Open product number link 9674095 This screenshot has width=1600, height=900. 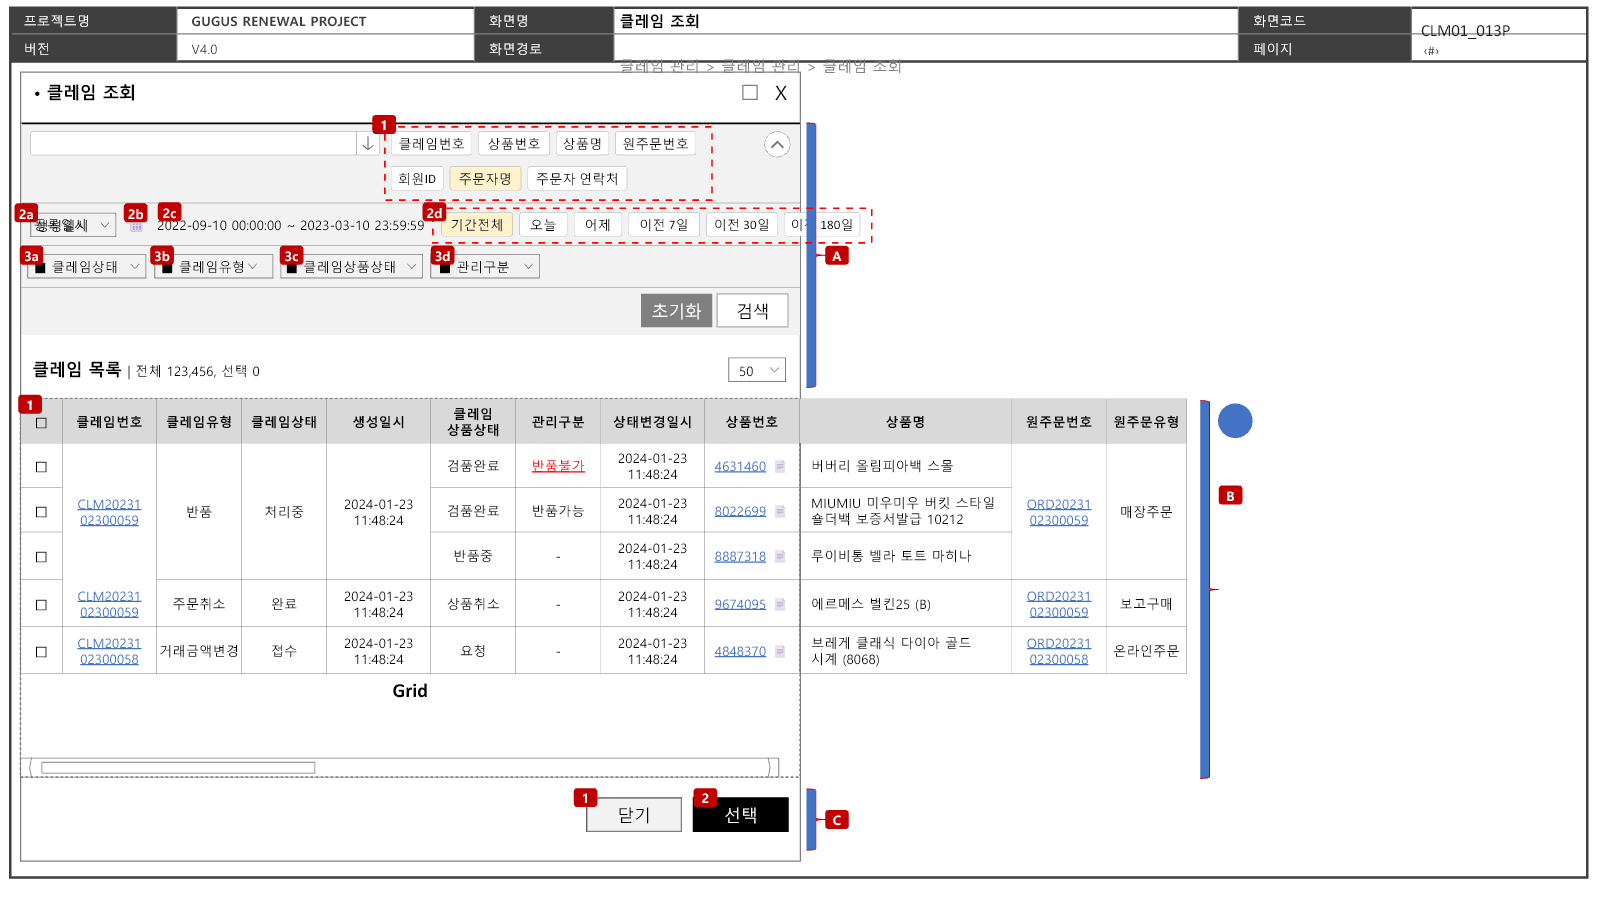740,605
